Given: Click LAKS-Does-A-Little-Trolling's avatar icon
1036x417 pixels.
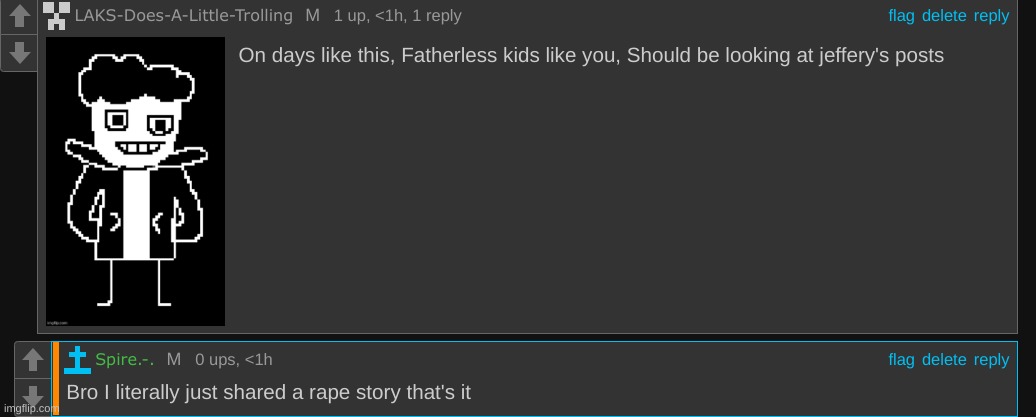Looking at the screenshot, I should pos(57,15).
